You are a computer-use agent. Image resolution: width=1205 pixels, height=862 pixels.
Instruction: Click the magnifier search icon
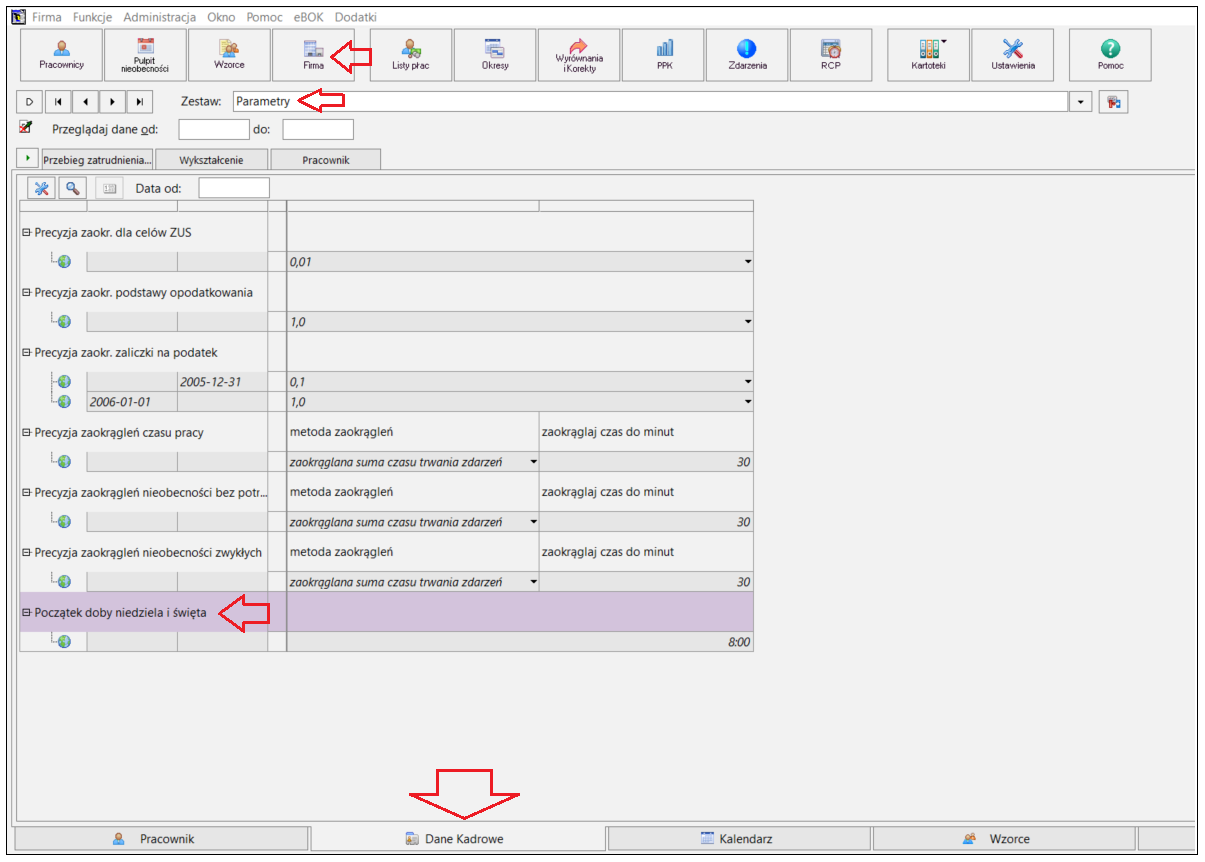point(72,188)
